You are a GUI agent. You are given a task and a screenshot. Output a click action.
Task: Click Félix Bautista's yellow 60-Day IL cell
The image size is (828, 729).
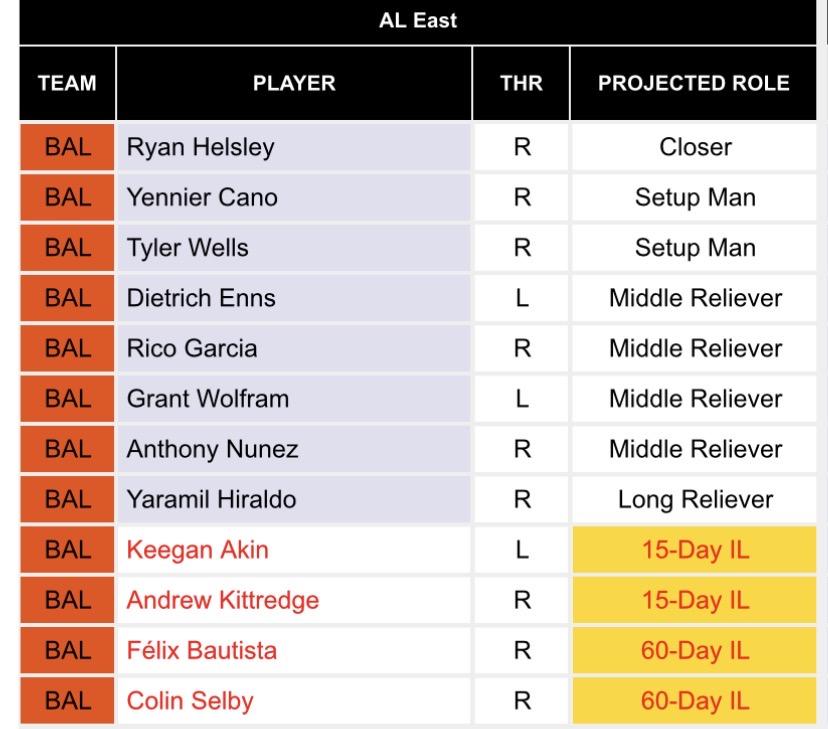695,651
